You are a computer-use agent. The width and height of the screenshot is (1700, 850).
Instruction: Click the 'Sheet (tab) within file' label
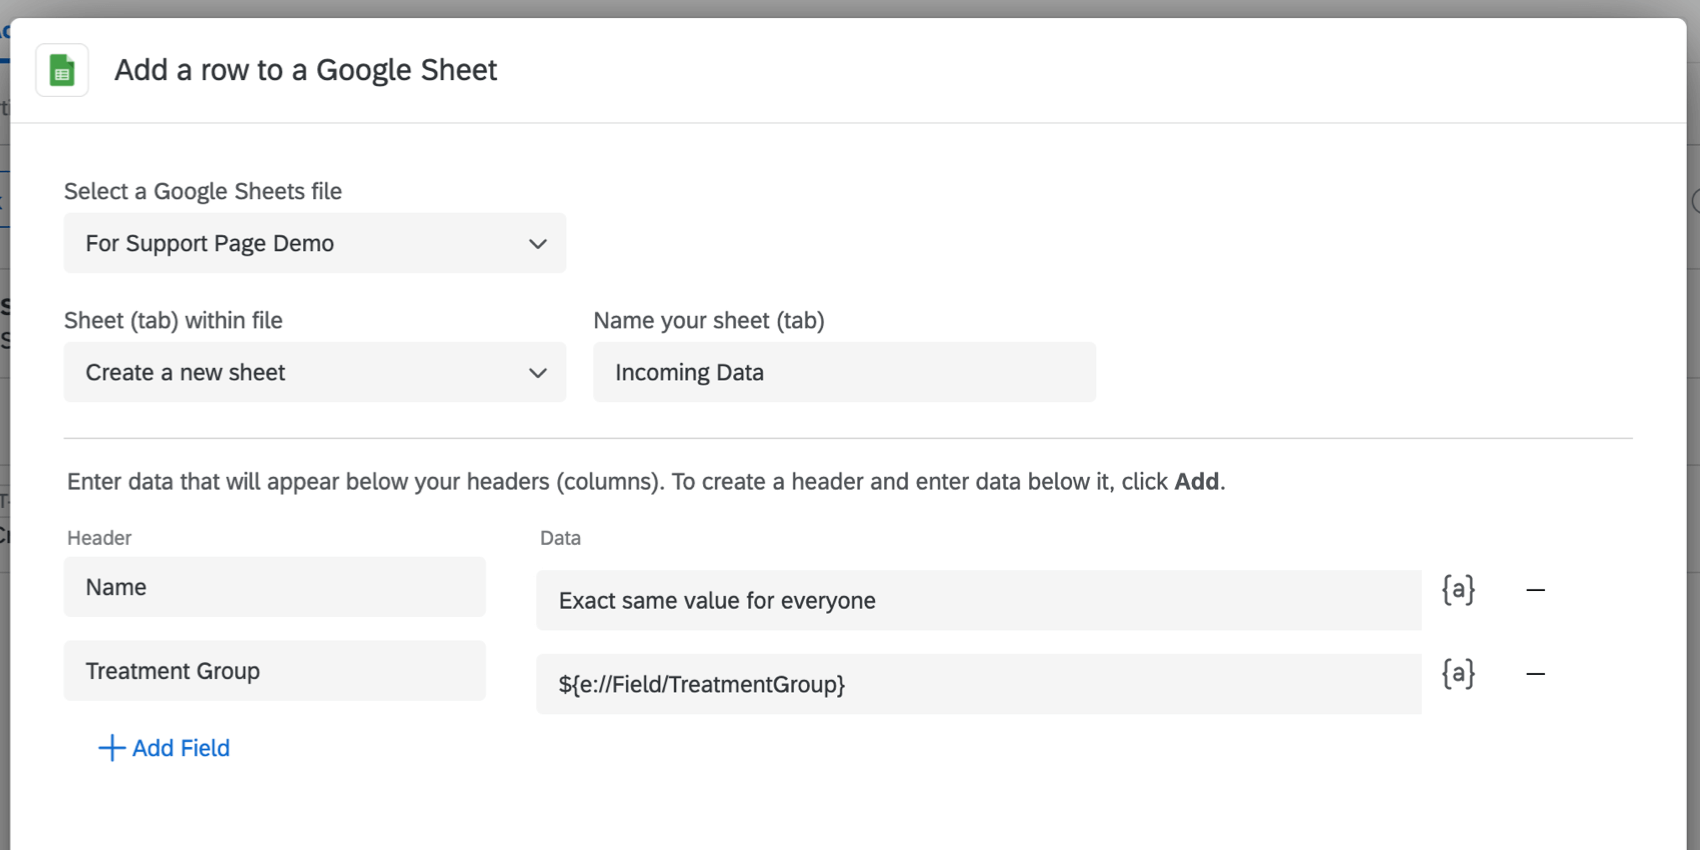[x=173, y=320]
